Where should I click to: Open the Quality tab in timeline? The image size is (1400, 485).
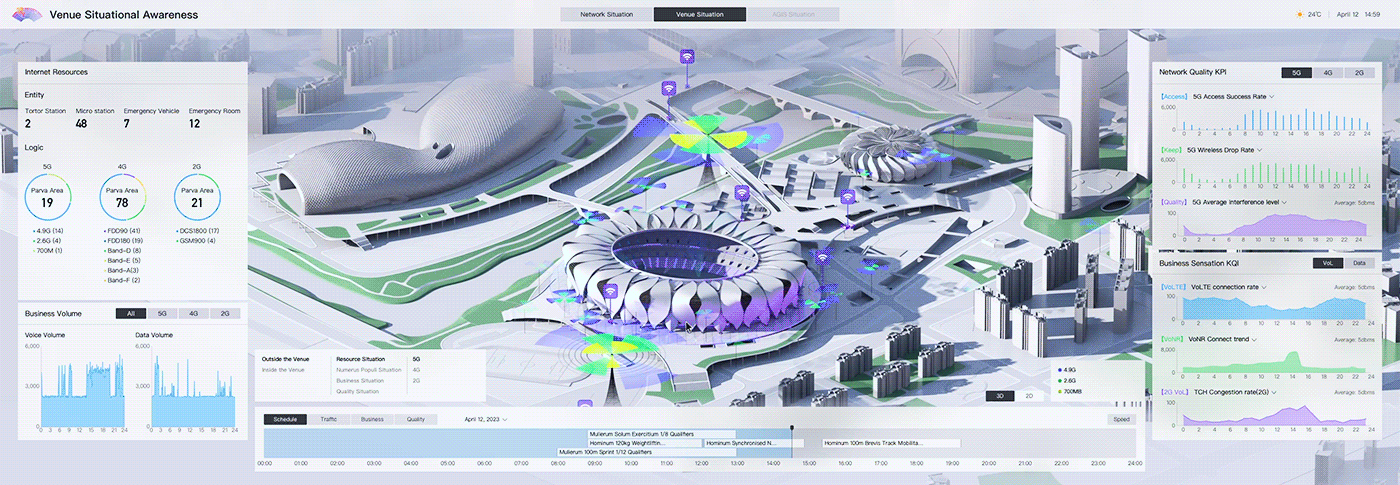pos(416,420)
